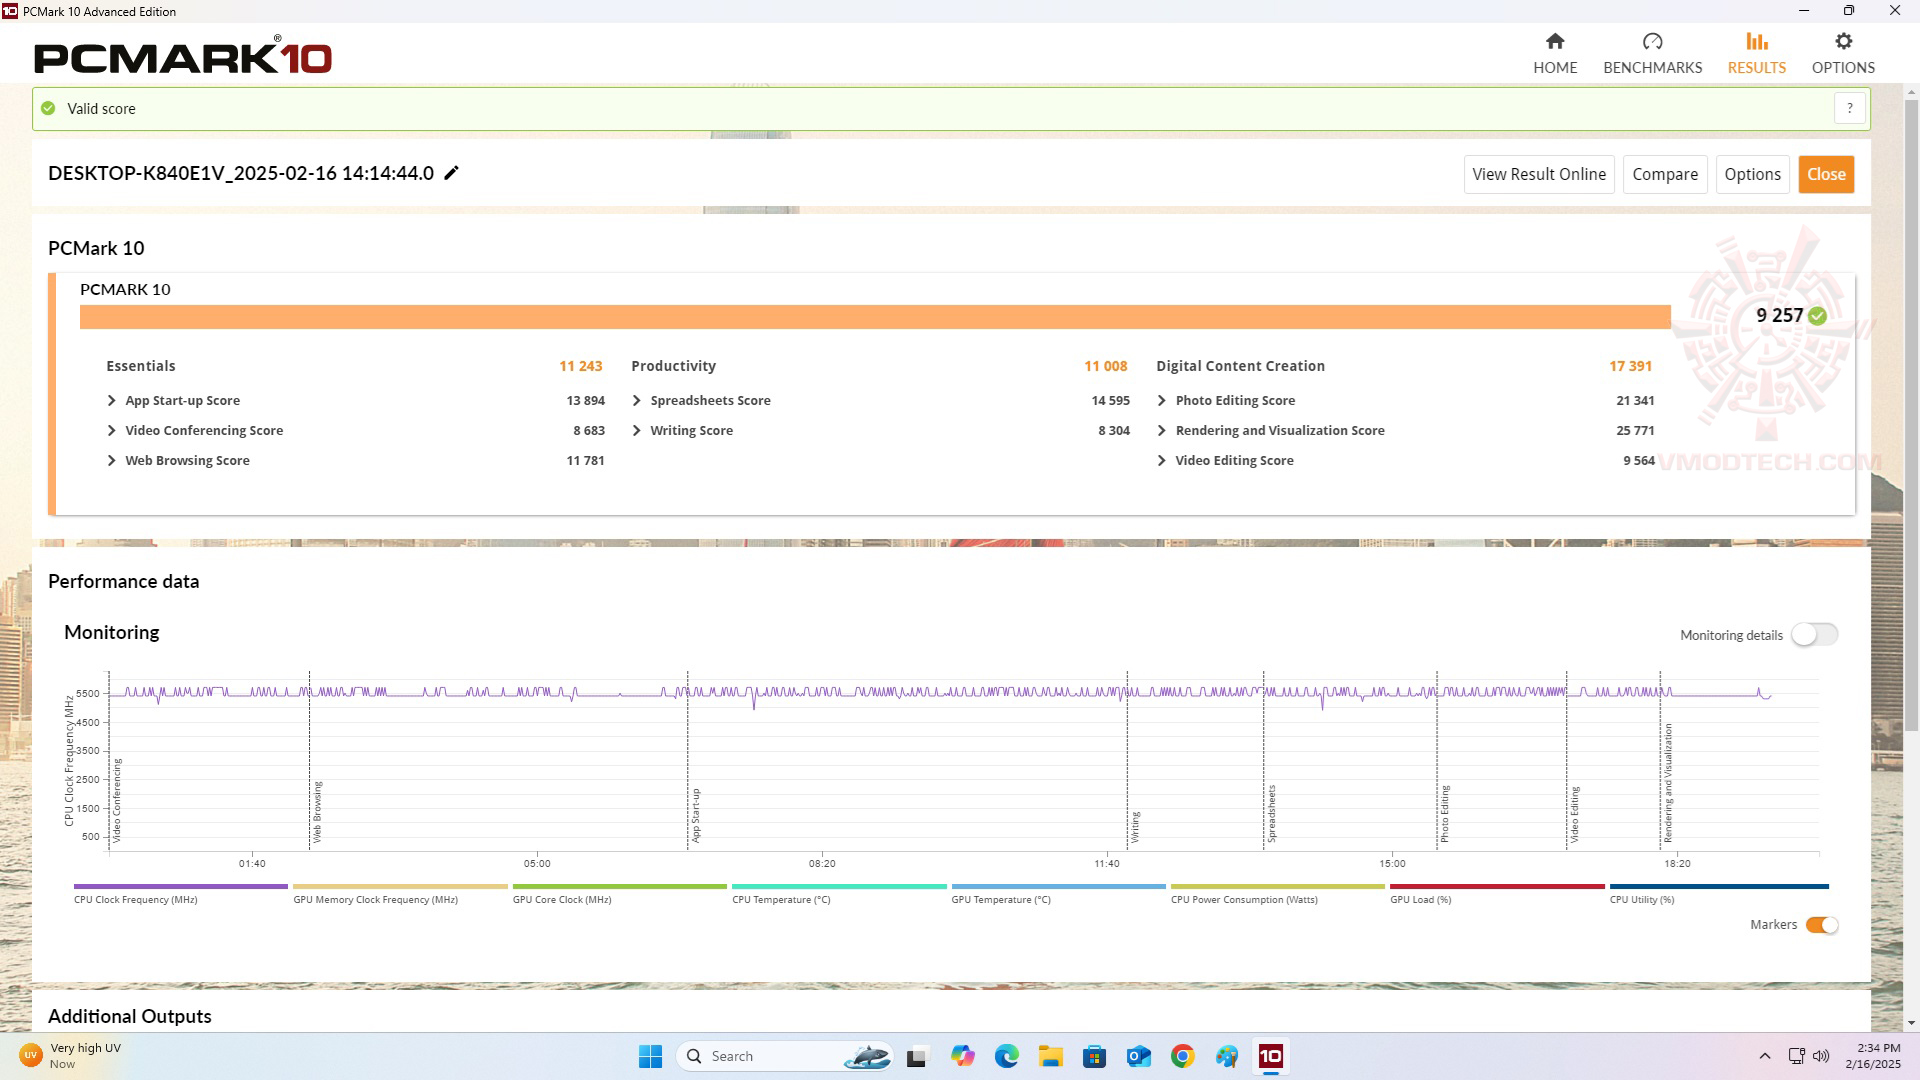
Task: Expand the Spreadsheets Score details
Action: (x=637, y=400)
